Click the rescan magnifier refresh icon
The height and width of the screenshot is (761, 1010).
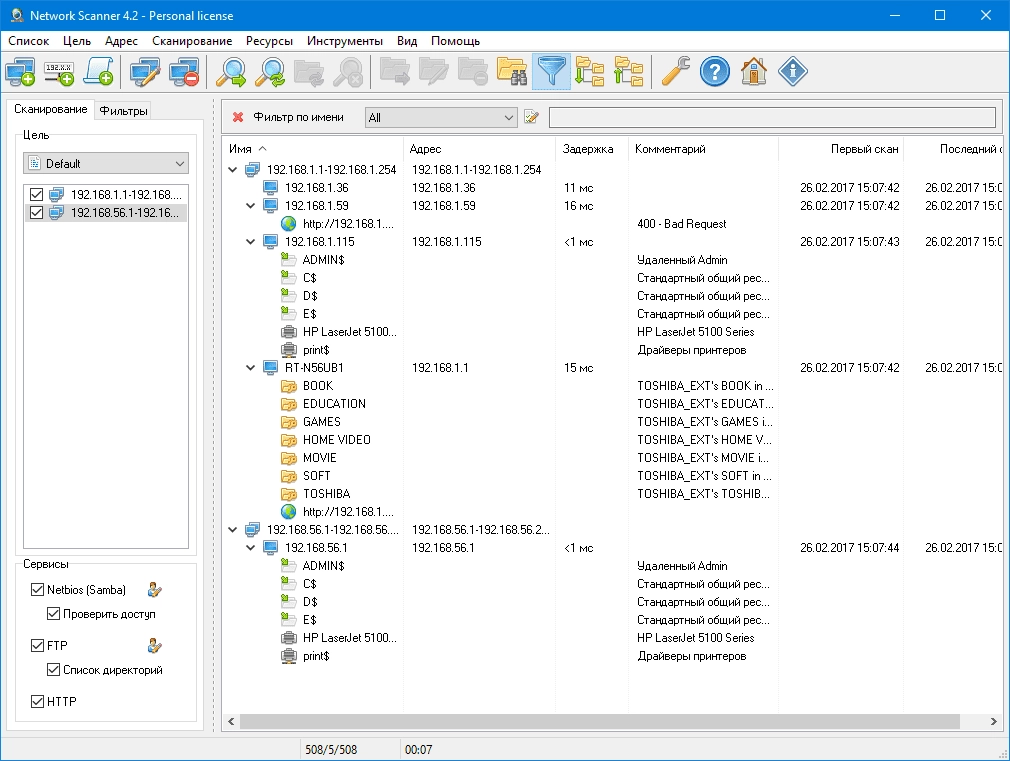click(269, 72)
